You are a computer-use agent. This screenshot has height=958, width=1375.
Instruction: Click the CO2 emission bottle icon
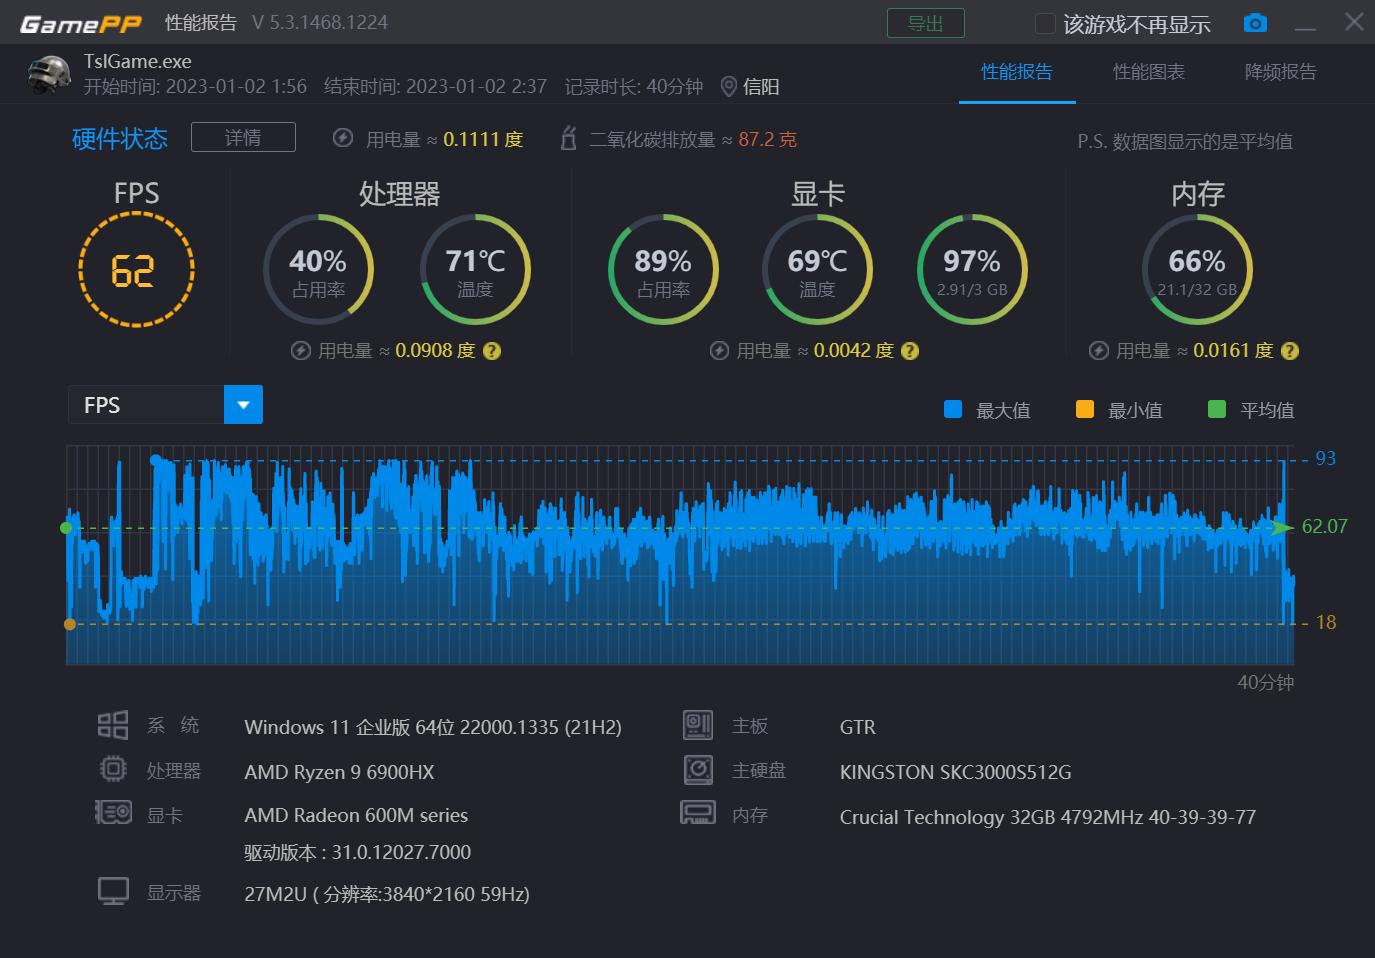click(x=568, y=138)
